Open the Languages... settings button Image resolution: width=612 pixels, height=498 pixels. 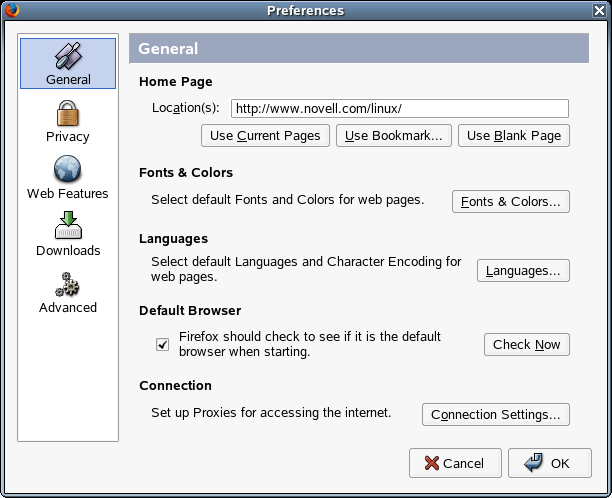(523, 270)
